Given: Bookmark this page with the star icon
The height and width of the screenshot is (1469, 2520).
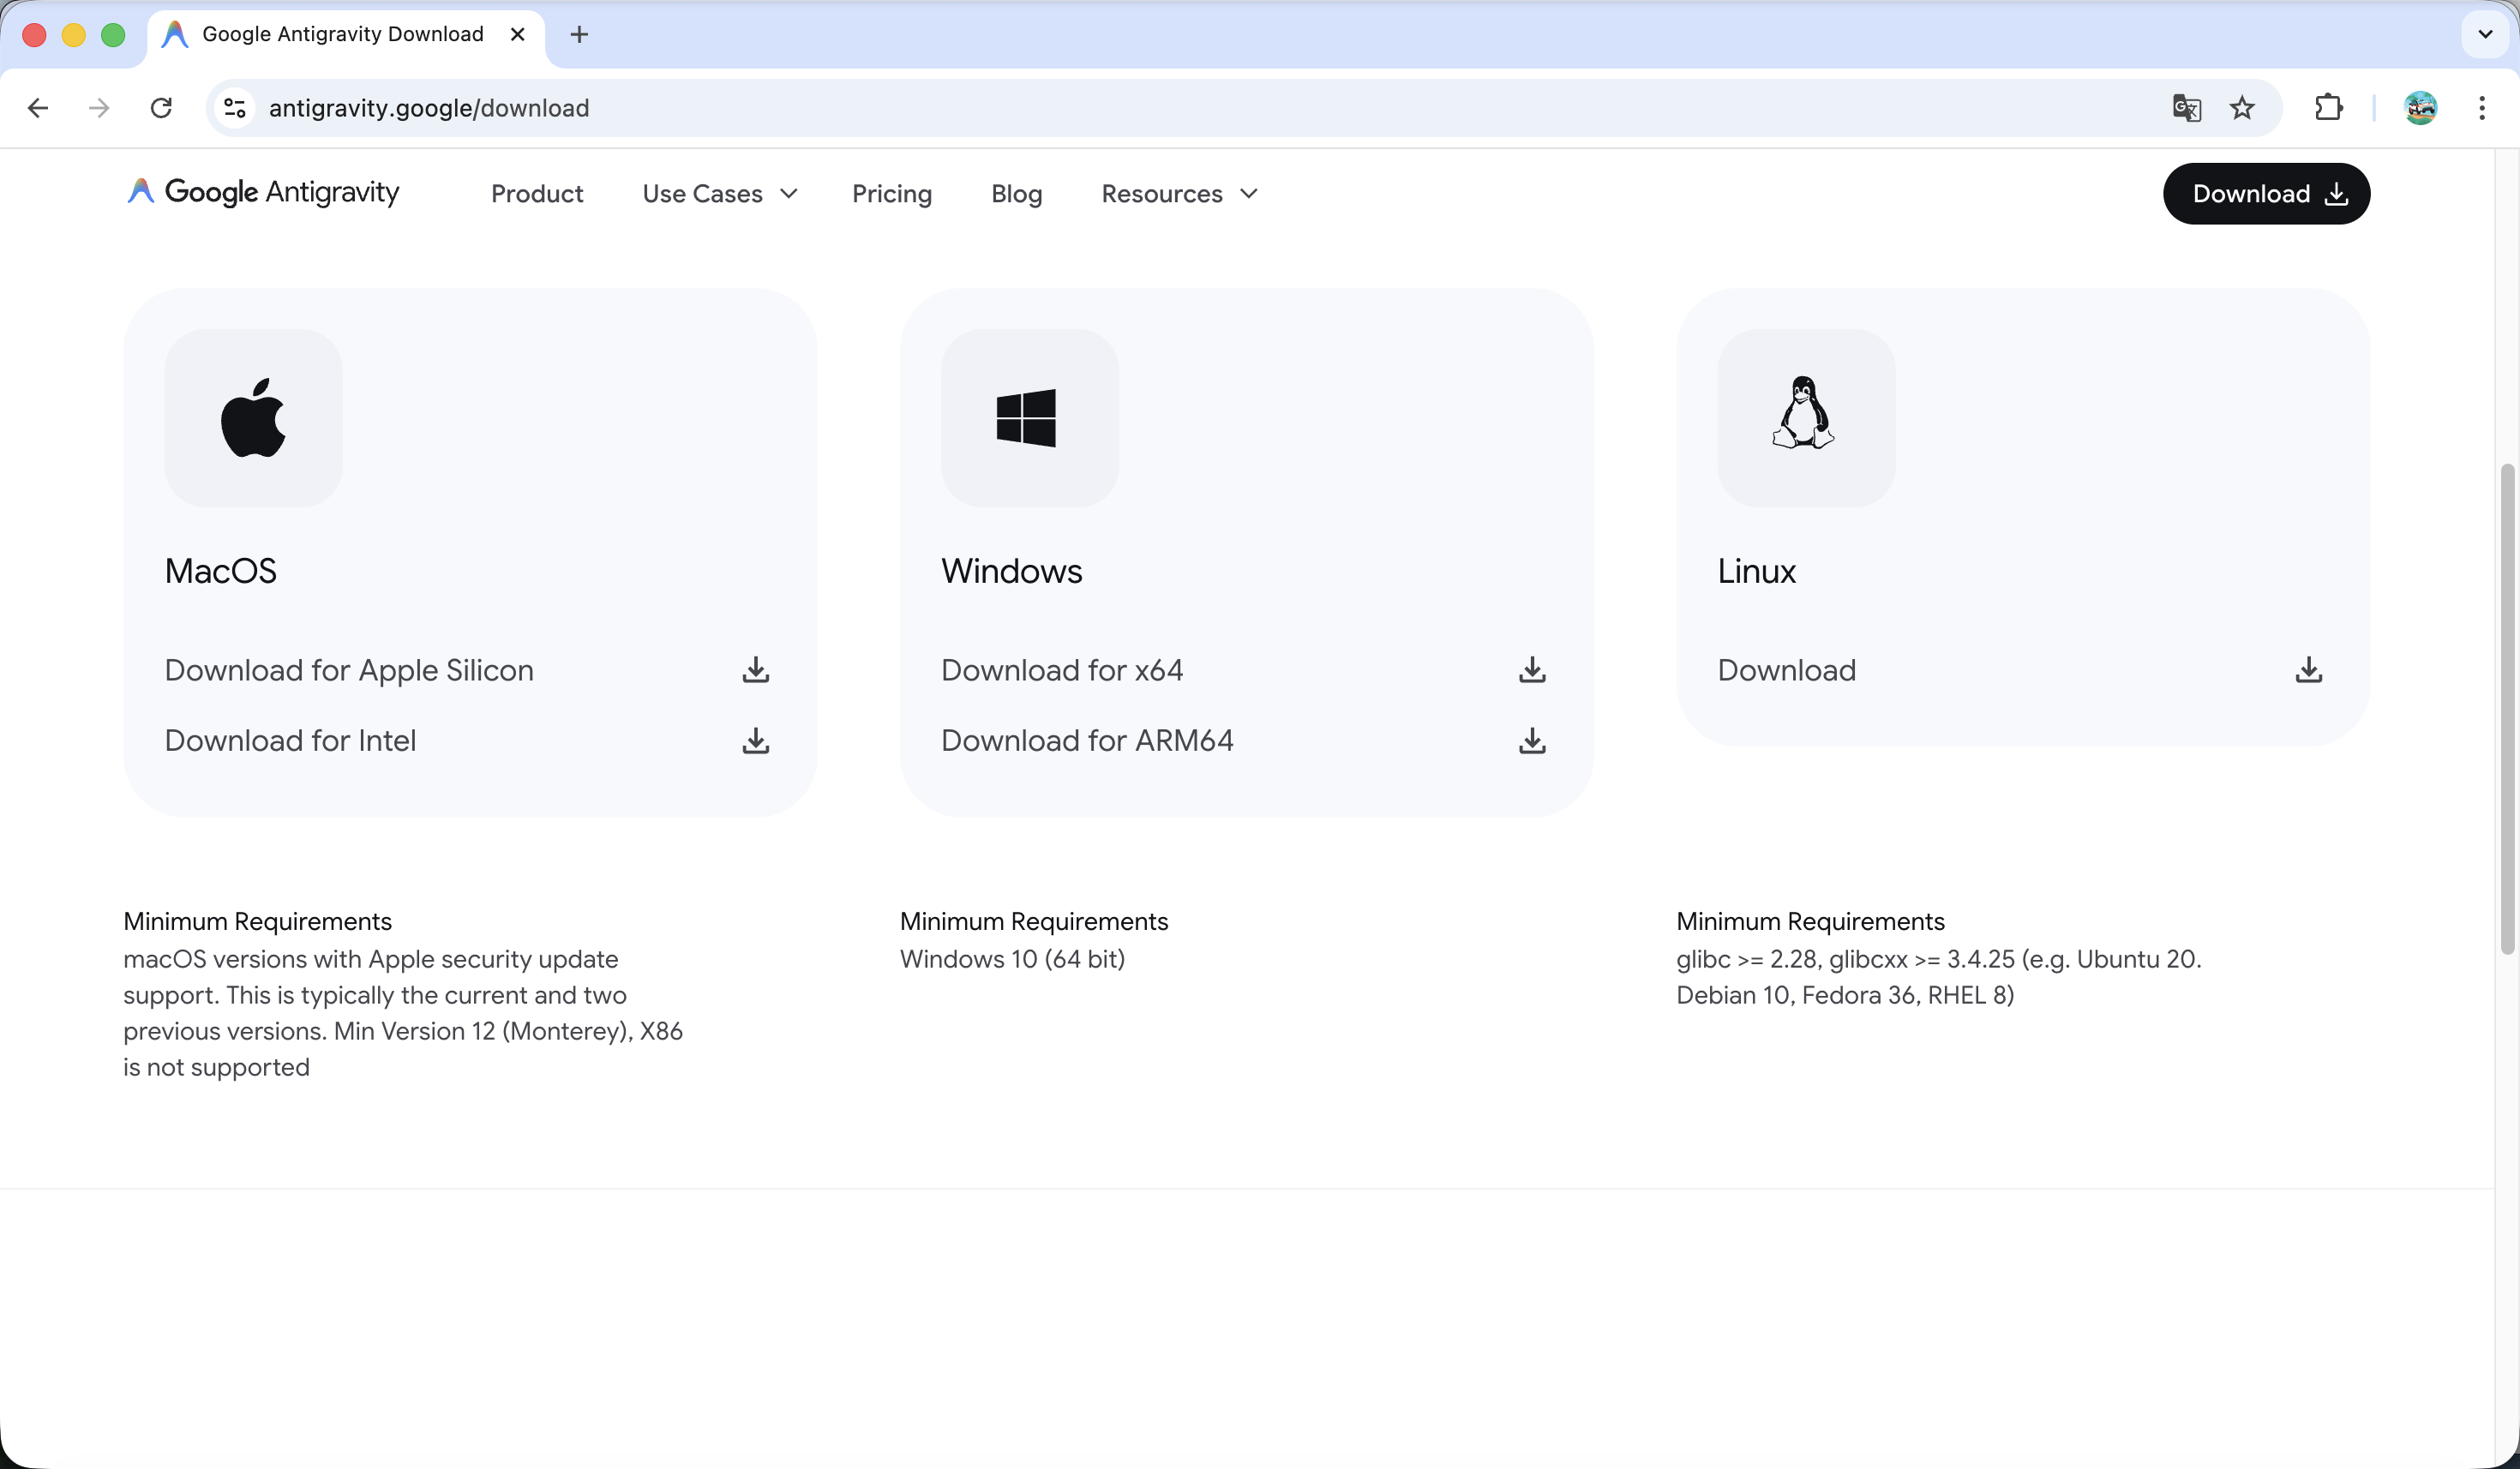Looking at the screenshot, I should (x=2241, y=108).
